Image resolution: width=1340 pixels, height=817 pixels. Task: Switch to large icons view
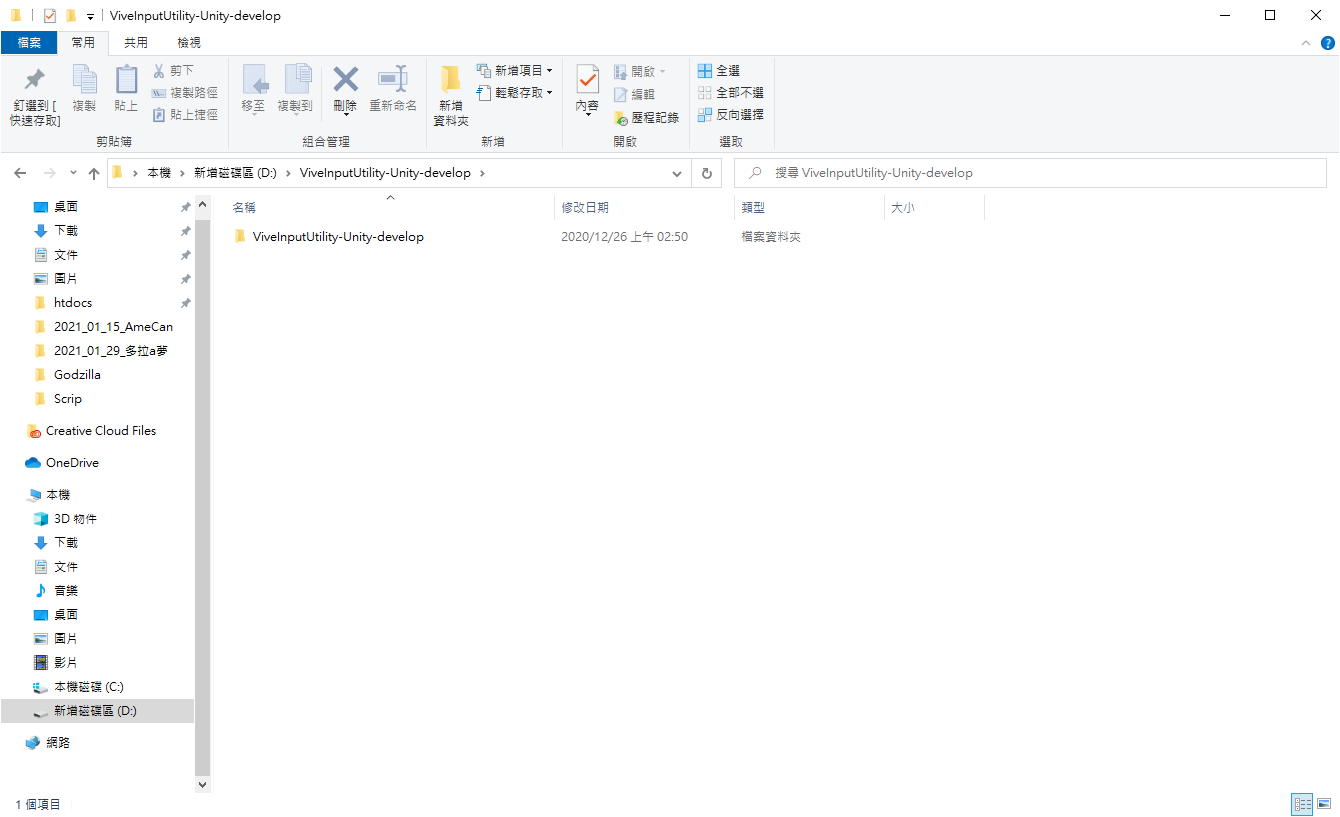(x=1324, y=804)
